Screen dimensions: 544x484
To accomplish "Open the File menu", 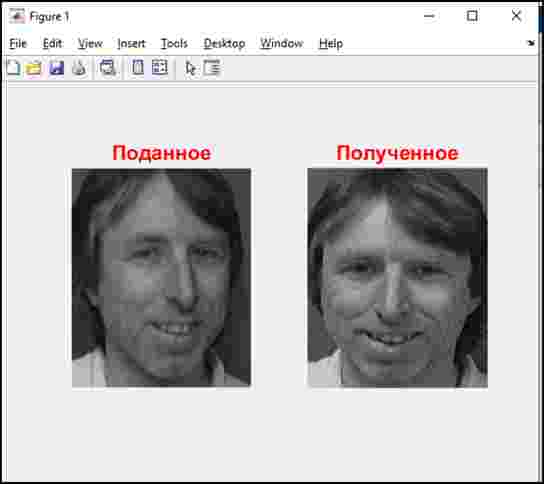I will tap(18, 44).
